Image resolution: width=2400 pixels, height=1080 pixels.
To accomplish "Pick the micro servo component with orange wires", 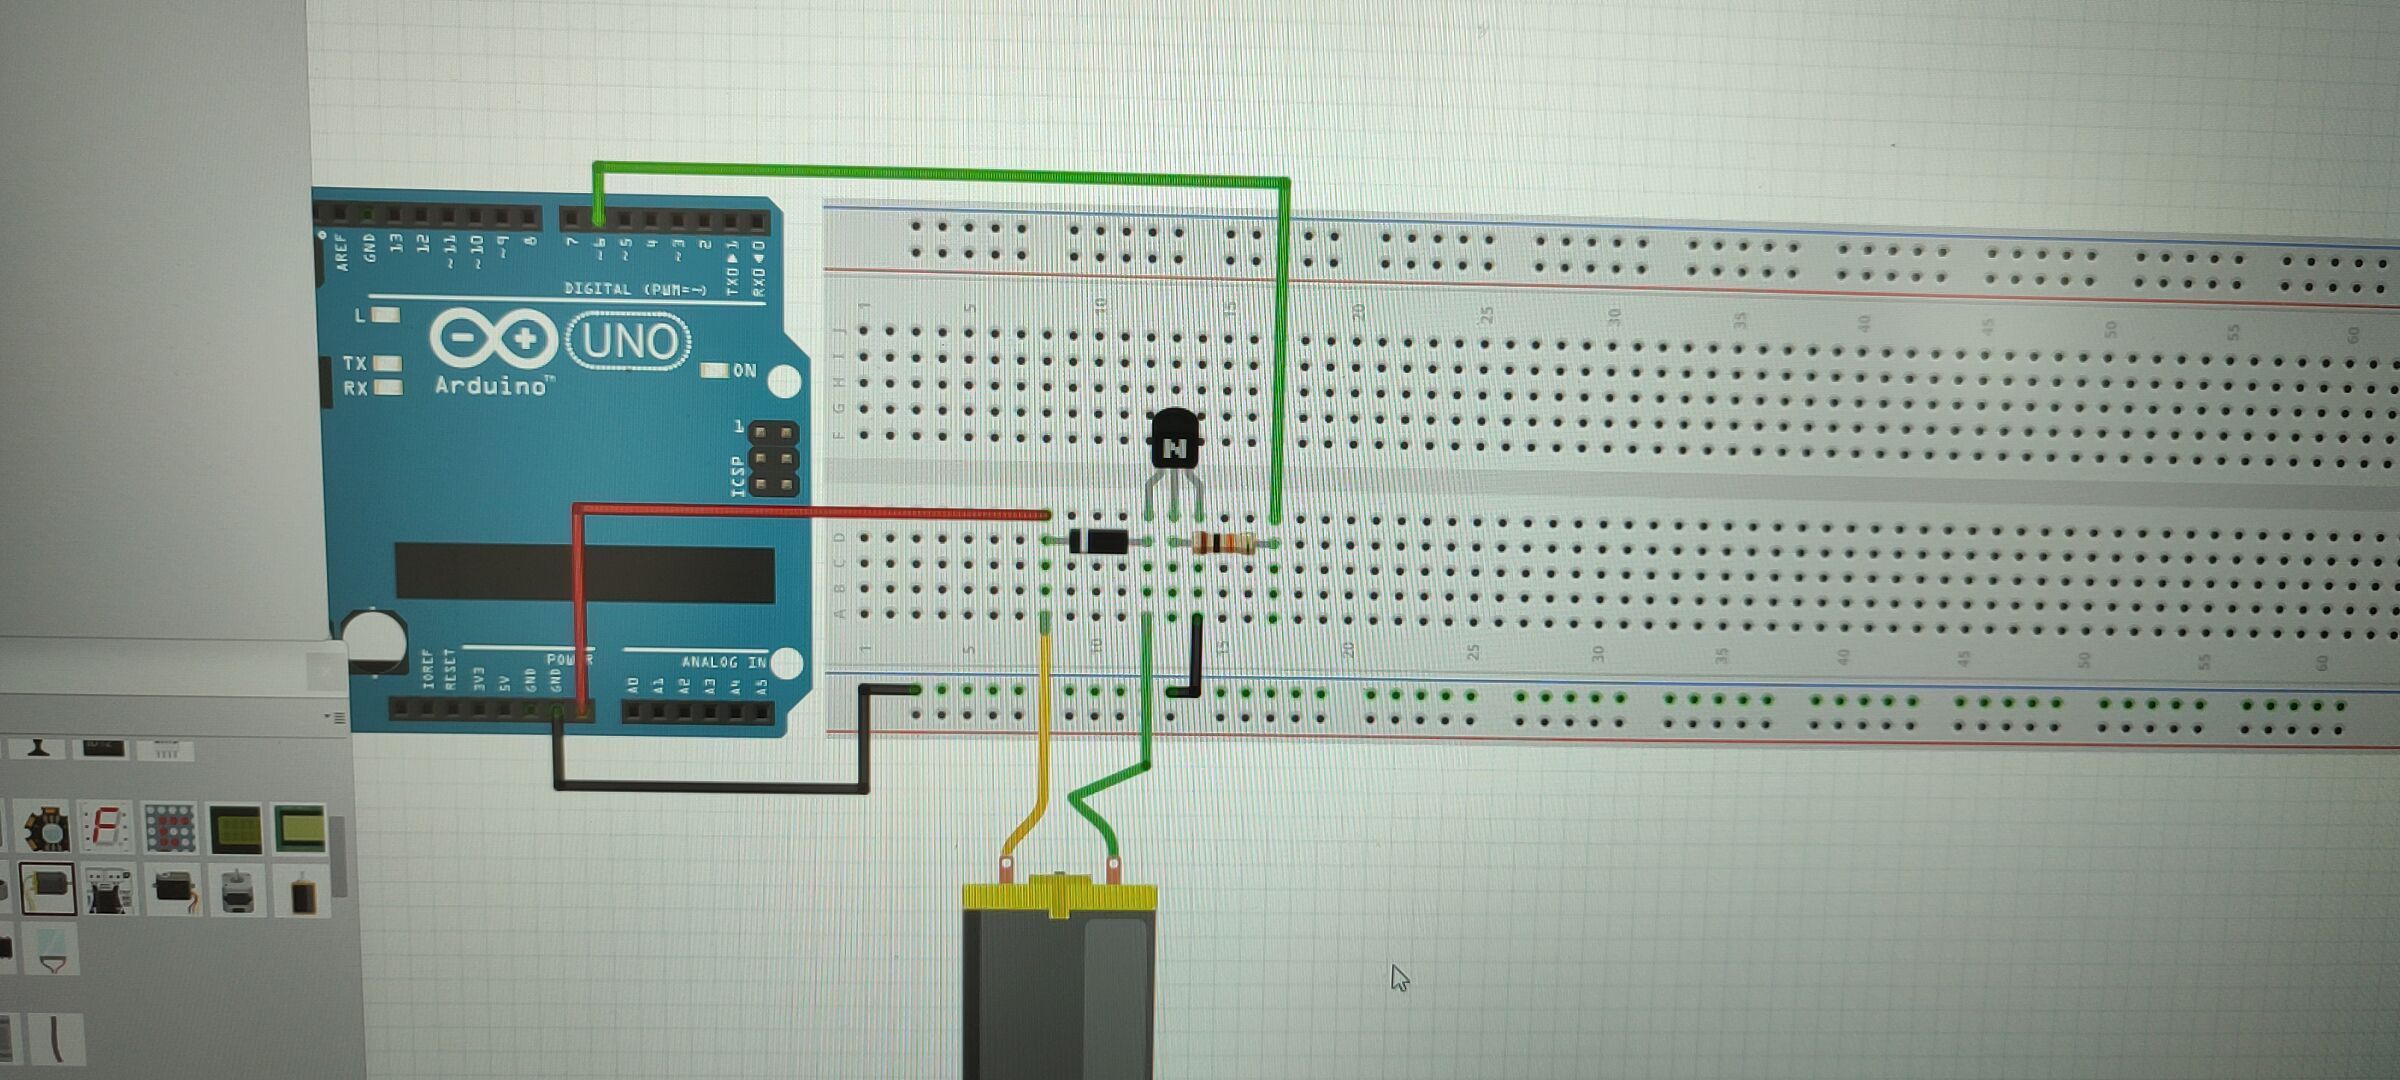I will [172, 889].
